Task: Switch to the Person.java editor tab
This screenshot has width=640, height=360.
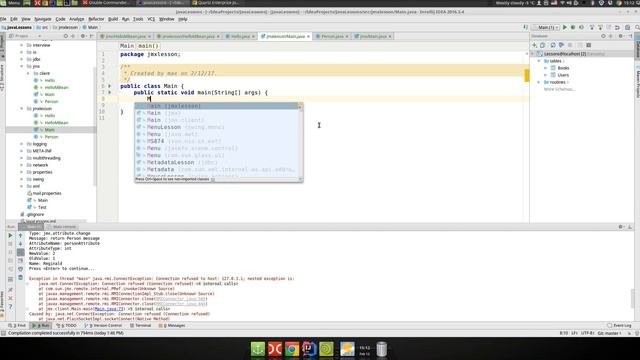Action: pos(332,36)
